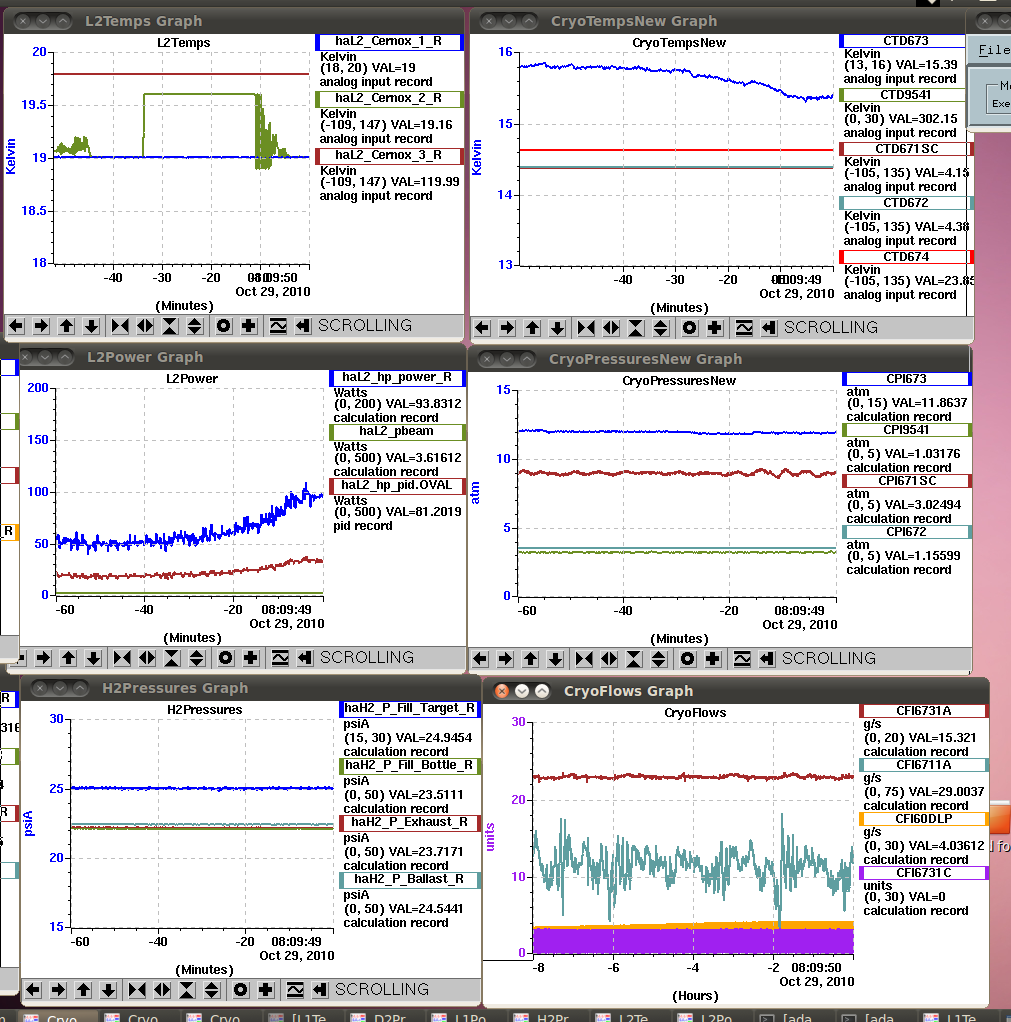Compress time axis in L2Temps Graph toolbar
This screenshot has height=1022, width=1011.
pyautogui.click(x=120, y=326)
